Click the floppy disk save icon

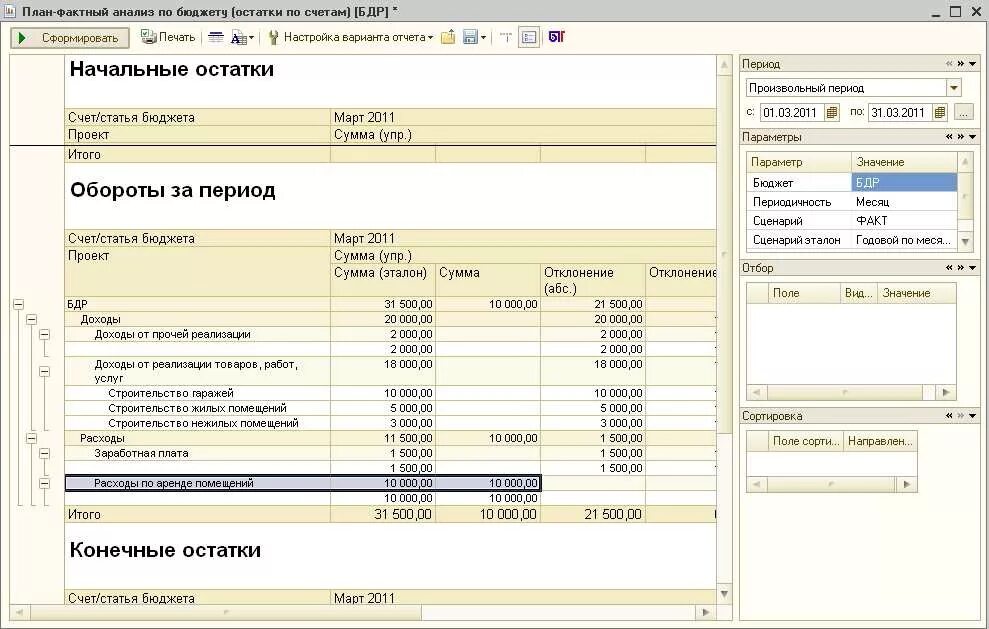470,37
